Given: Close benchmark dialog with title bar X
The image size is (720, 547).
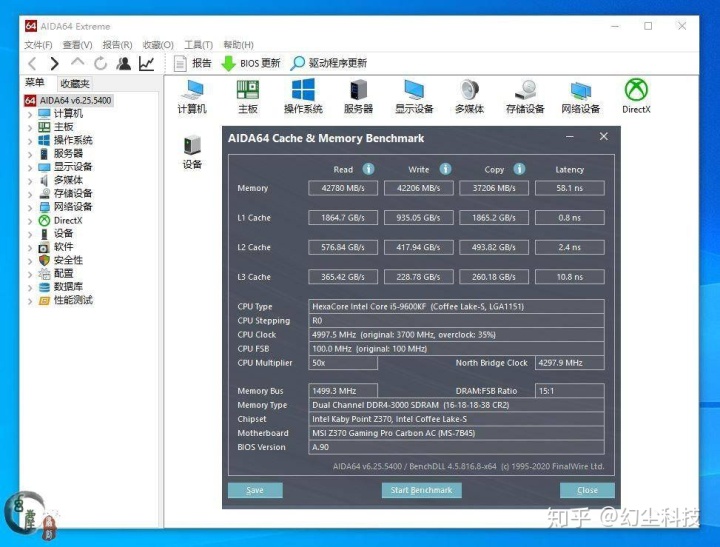Looking at the screenshot, I should click(x=604, y=136).
